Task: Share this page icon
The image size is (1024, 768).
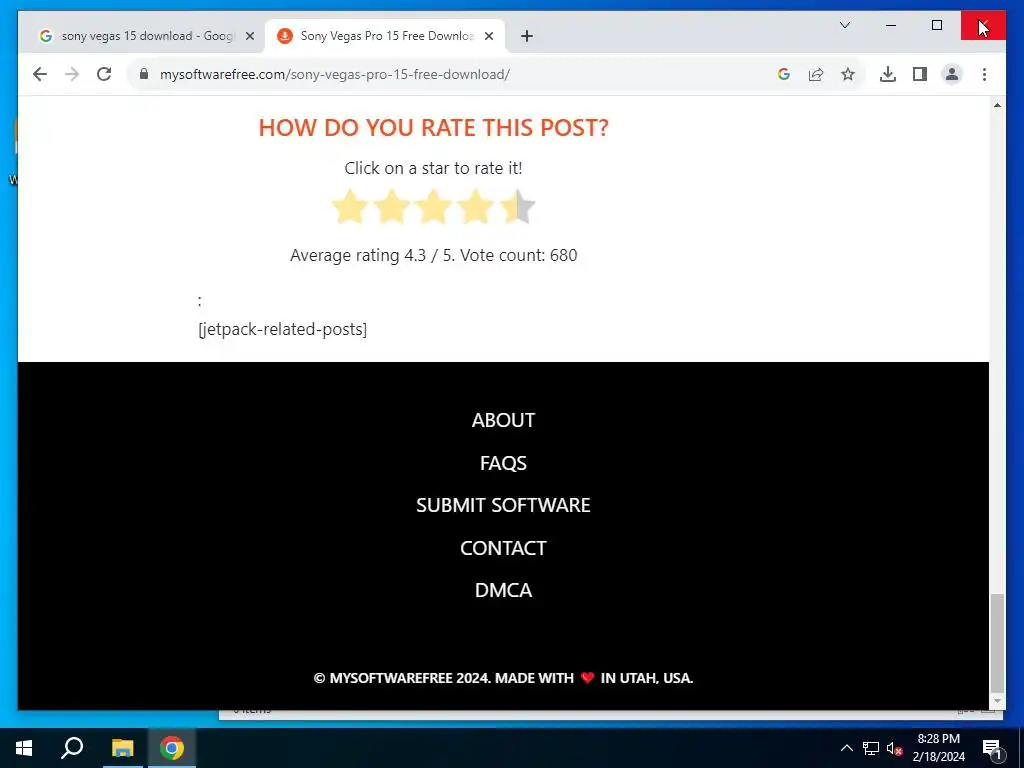Action: pyautogui.click(x=816, y=74)
